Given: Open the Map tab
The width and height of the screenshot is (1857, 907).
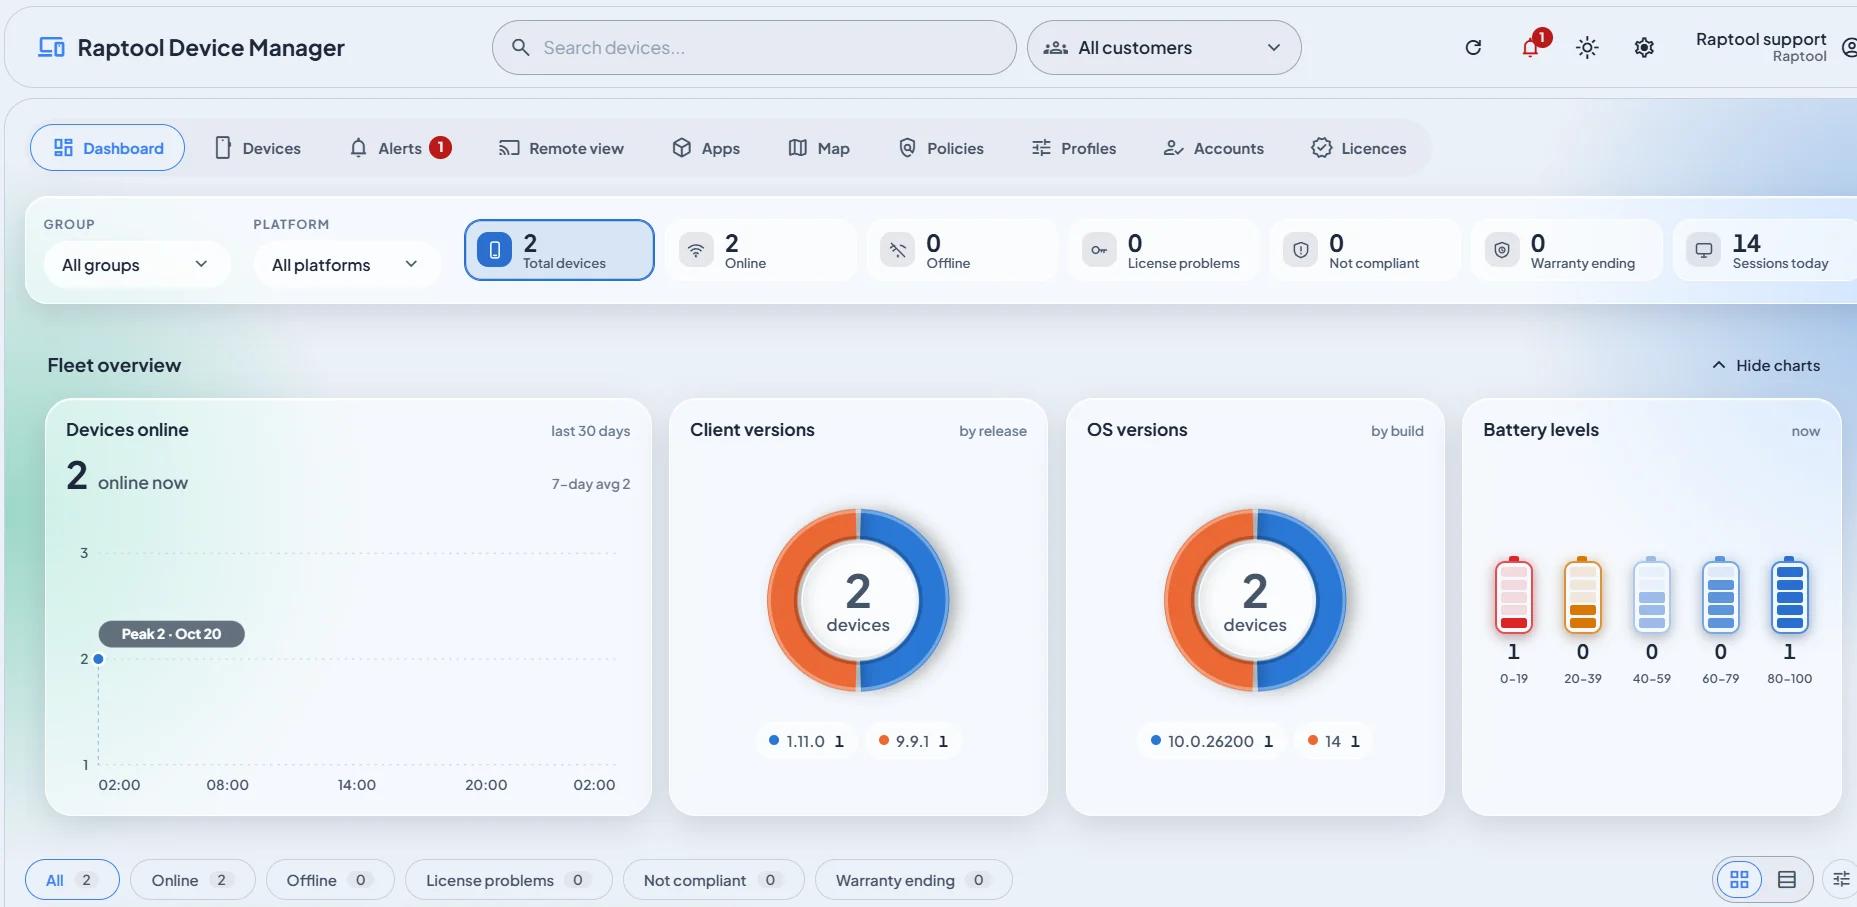Looking at the screenshot, I should point(819,148).
